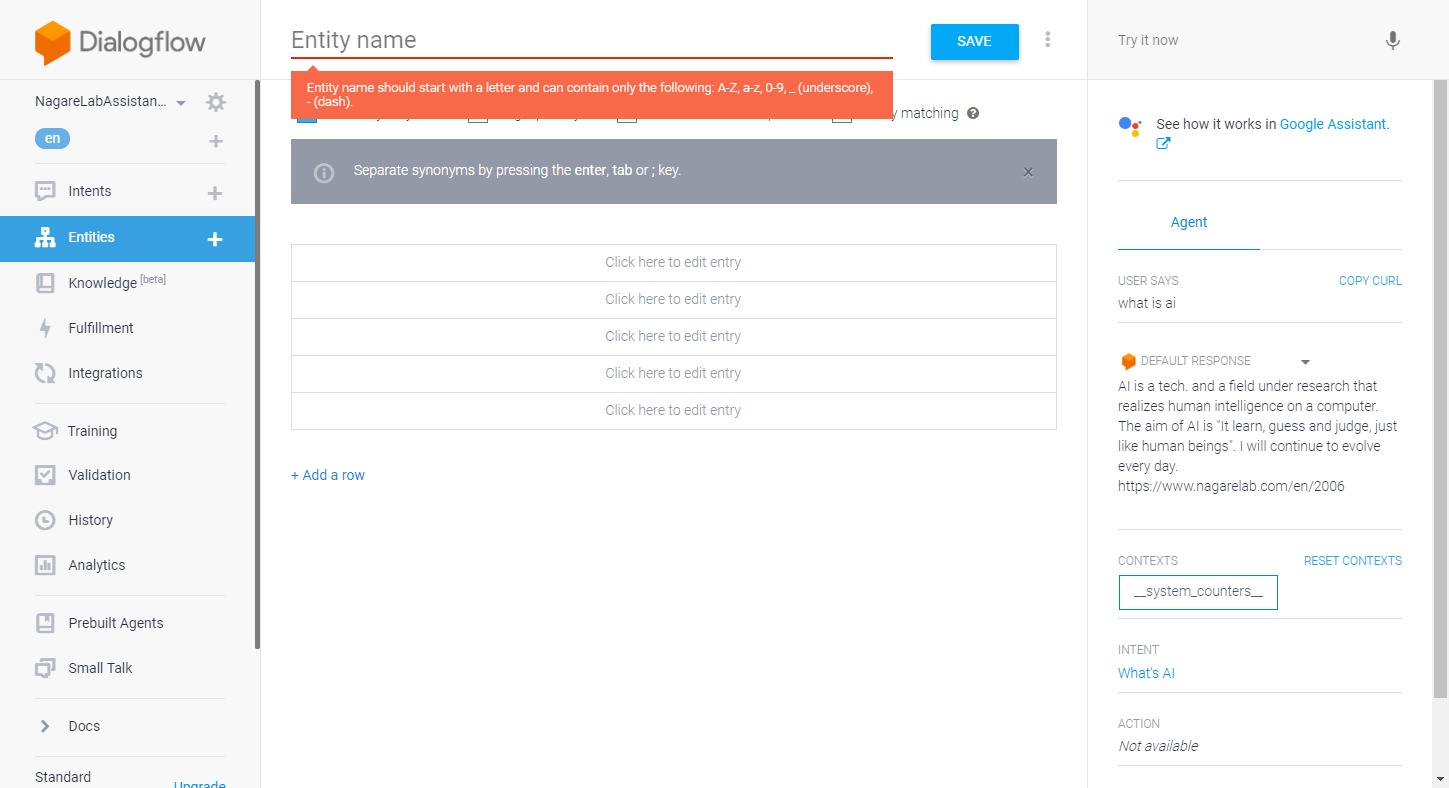Open the NagareLabAssistant agent dropdown
Image resolution: width=1449 pixels, height=788 pixels.
click(x=181, y=103)
